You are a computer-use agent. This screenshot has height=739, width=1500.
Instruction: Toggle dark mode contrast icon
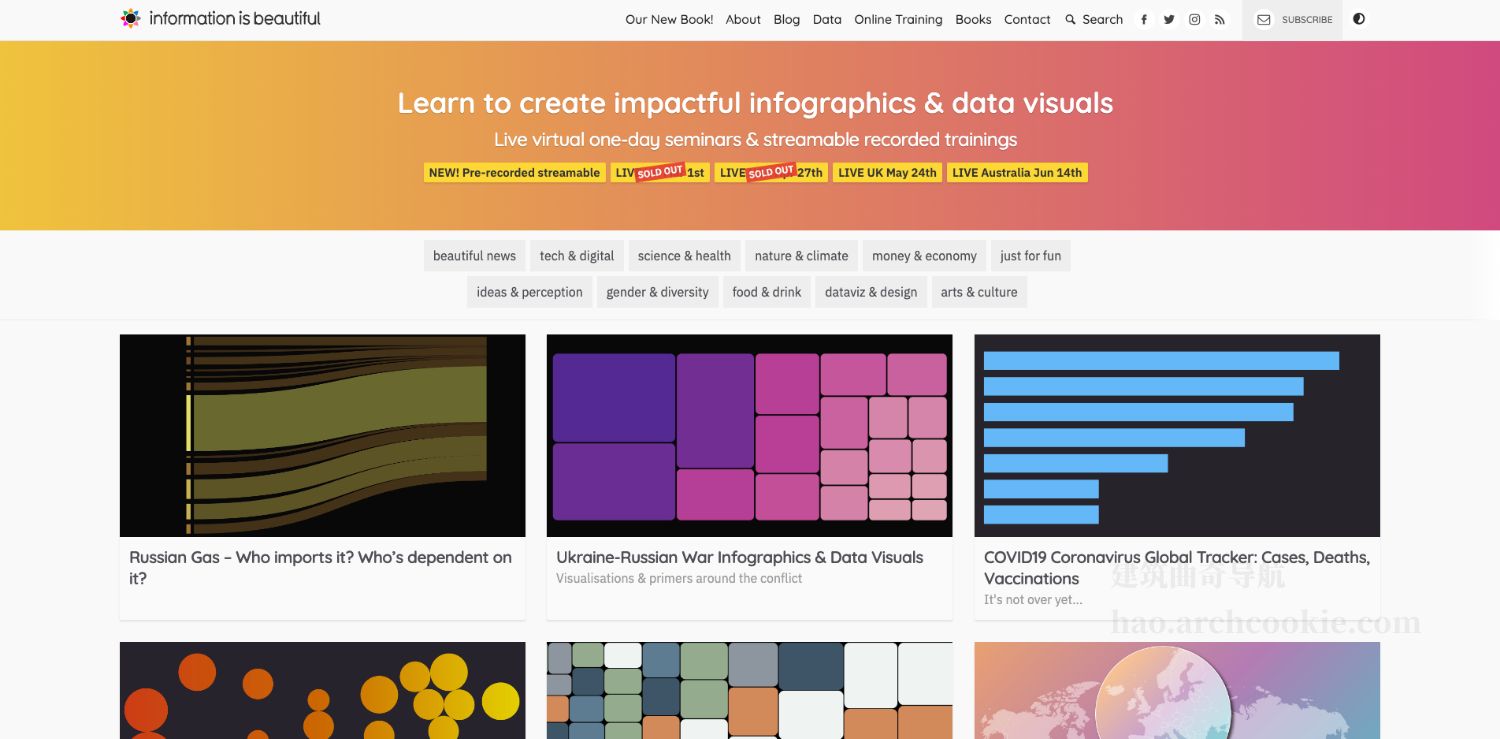(1359, 19)
